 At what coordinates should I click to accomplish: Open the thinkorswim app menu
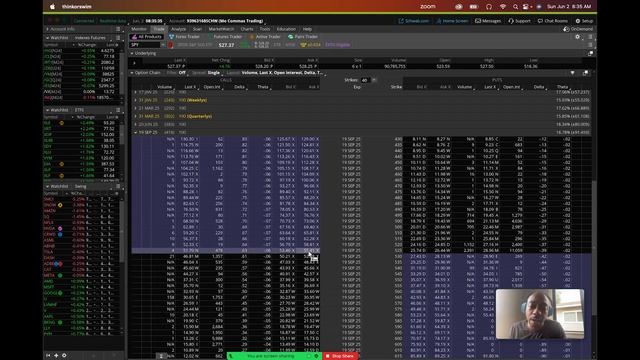pyautogui.click(x=76, y=7)
